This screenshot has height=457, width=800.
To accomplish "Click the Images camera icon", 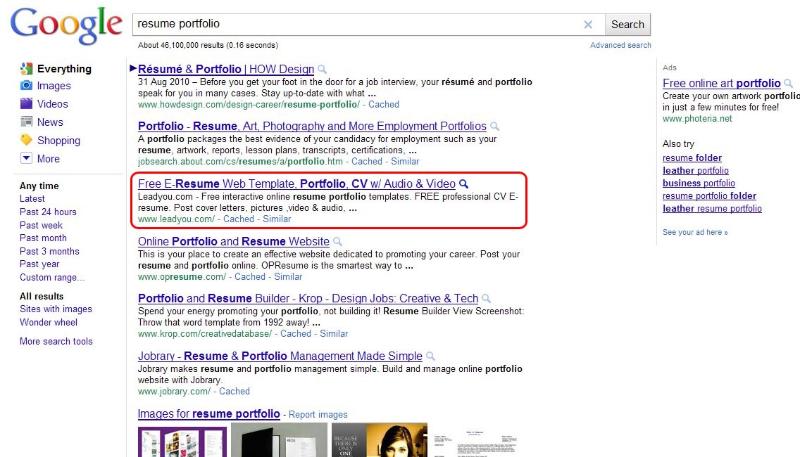I will tap(26, 86).
